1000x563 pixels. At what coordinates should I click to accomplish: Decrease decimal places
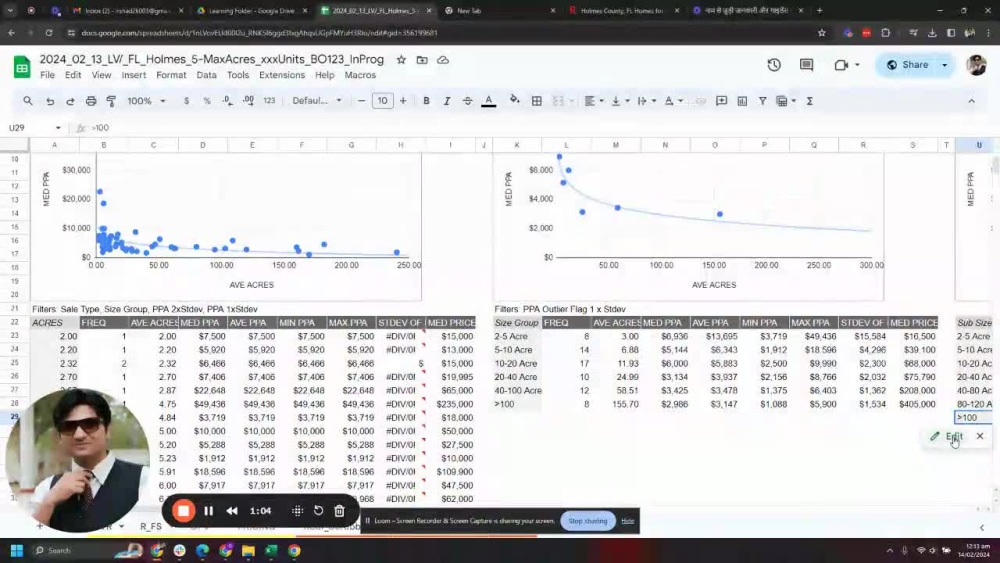tap(228, 101)
